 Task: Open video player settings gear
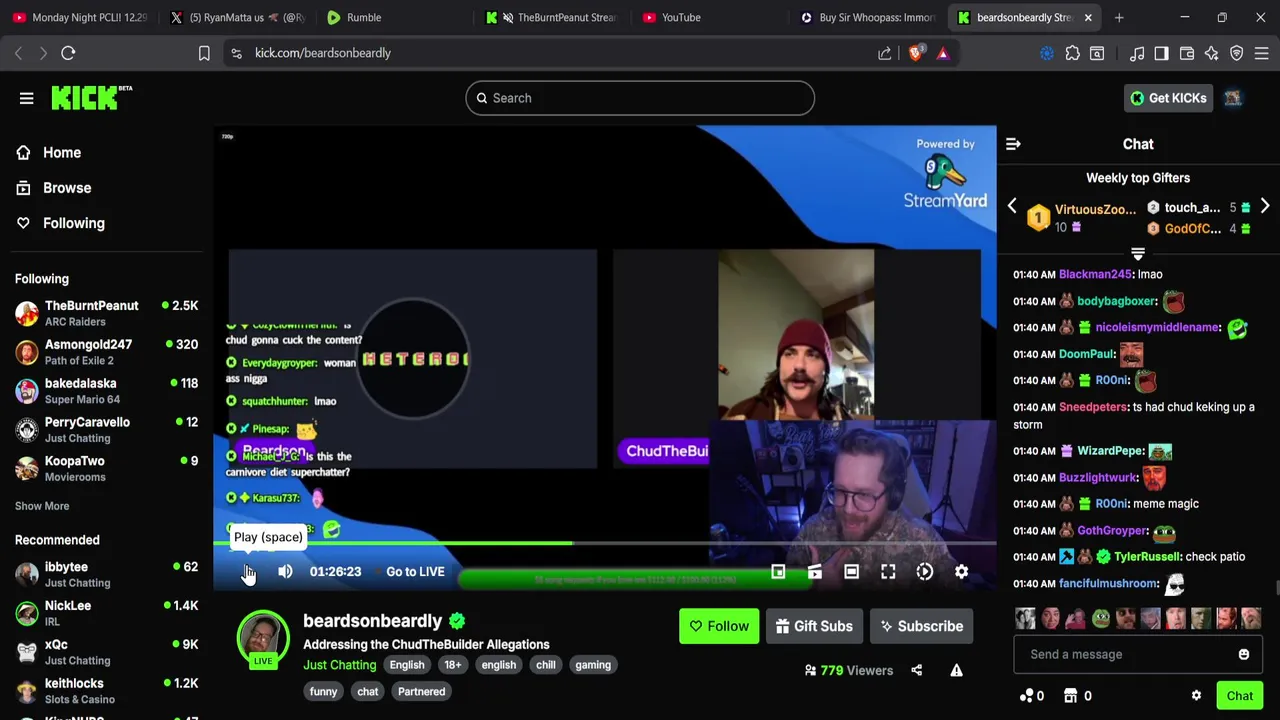click(x=961, y=572)
